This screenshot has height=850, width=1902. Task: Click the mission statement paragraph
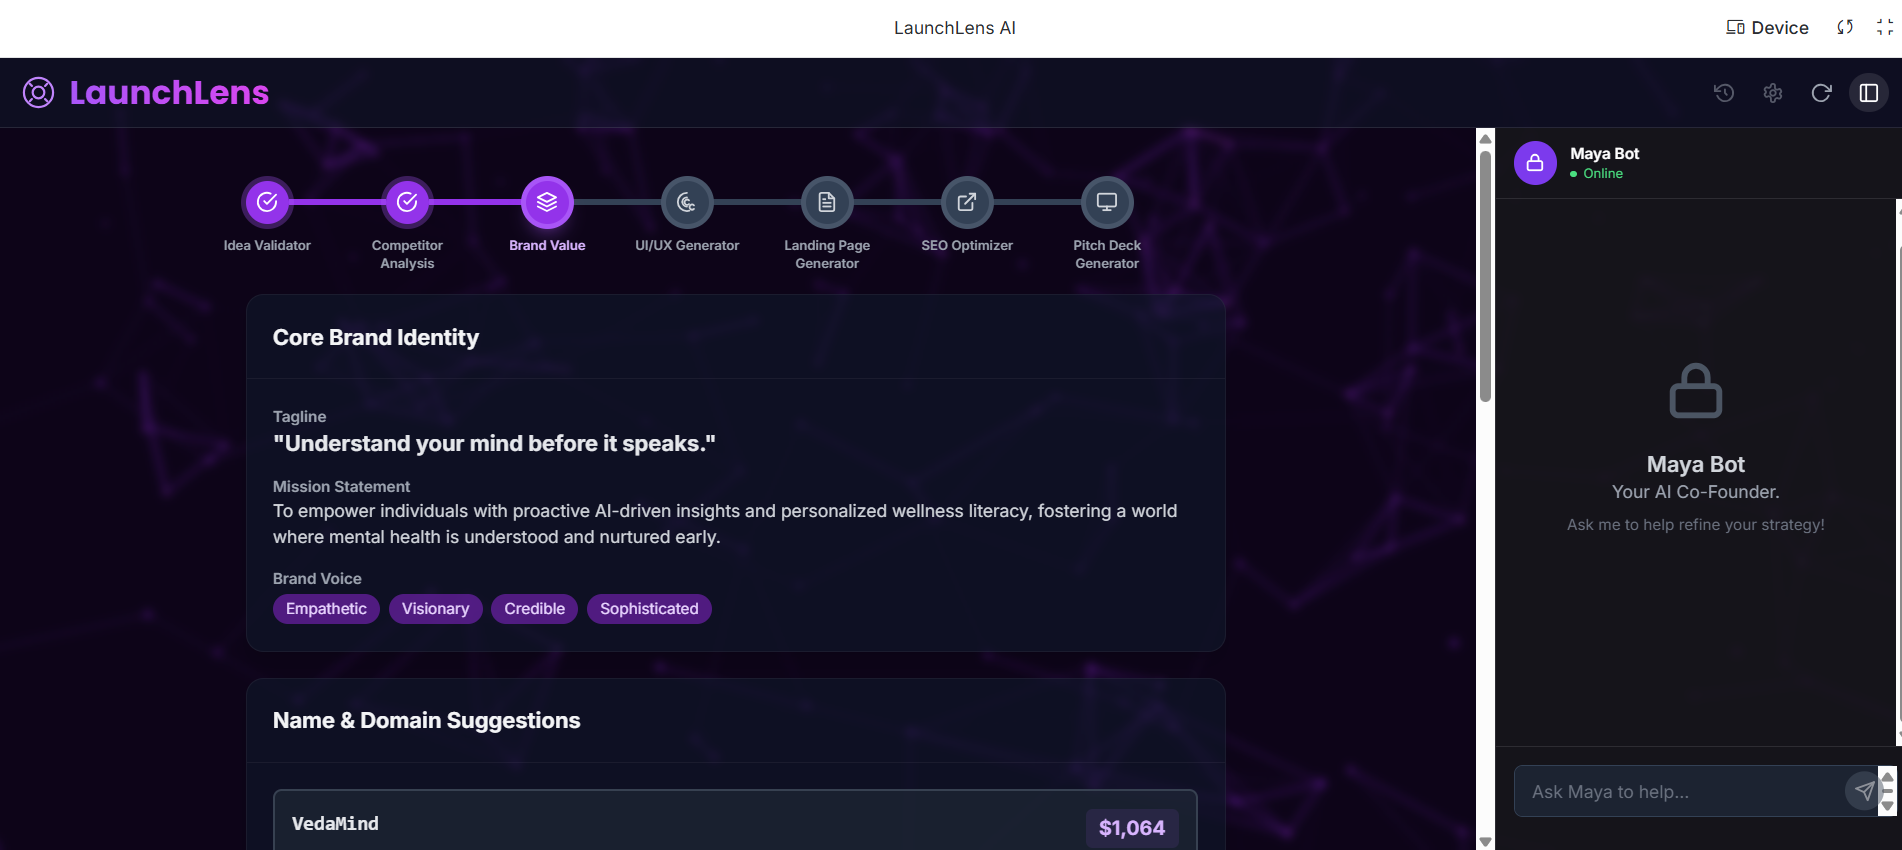coord(725,524)
